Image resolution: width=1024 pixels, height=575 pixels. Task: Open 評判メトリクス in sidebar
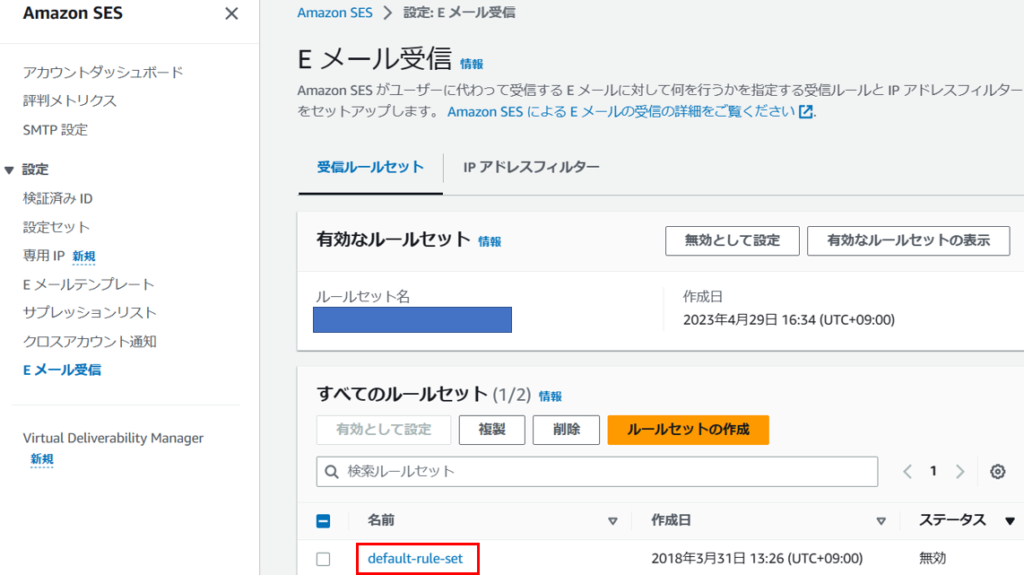tap(70, 101)
